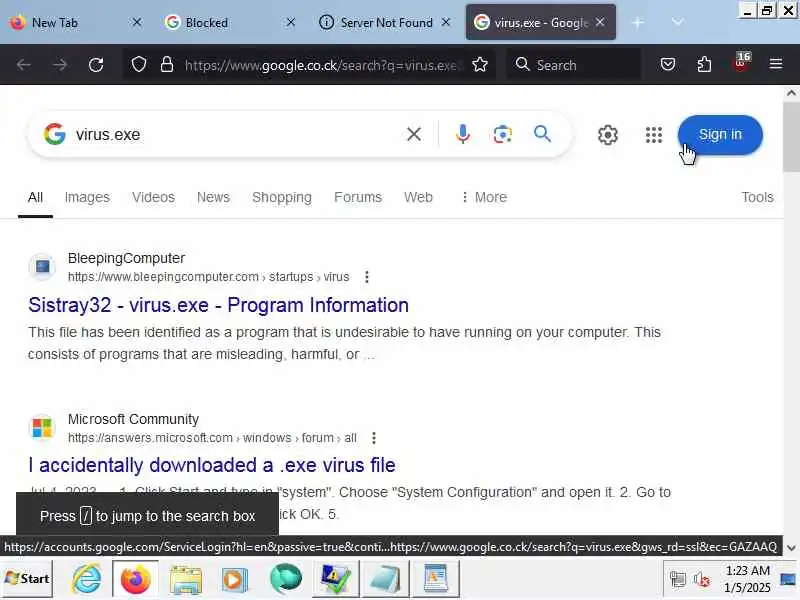
Task: Open tracking protection shield icon
Action: pyautogui.click(x=139, y=65)
